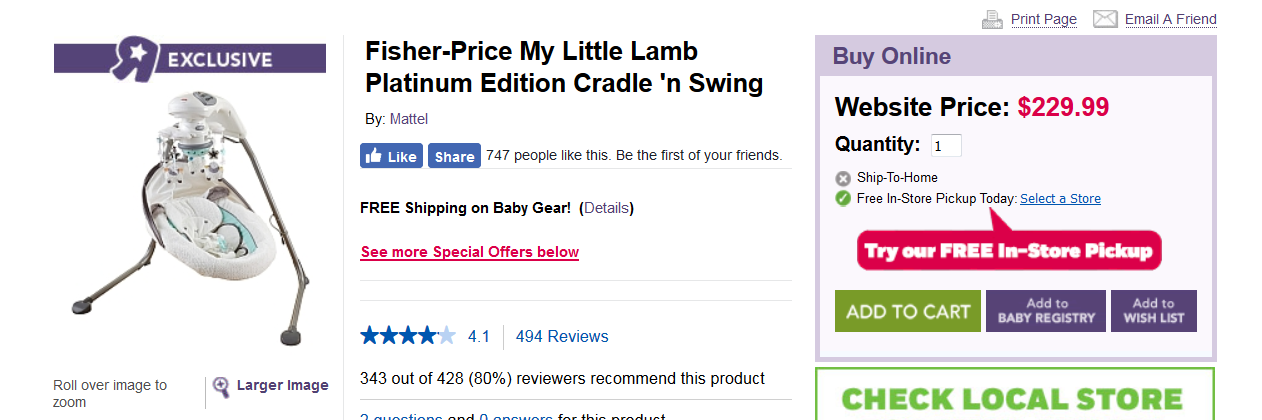The height and width of the screenshot is (420, 1262).
Task: Choose Select a Store link
Action: point(1060,199)
